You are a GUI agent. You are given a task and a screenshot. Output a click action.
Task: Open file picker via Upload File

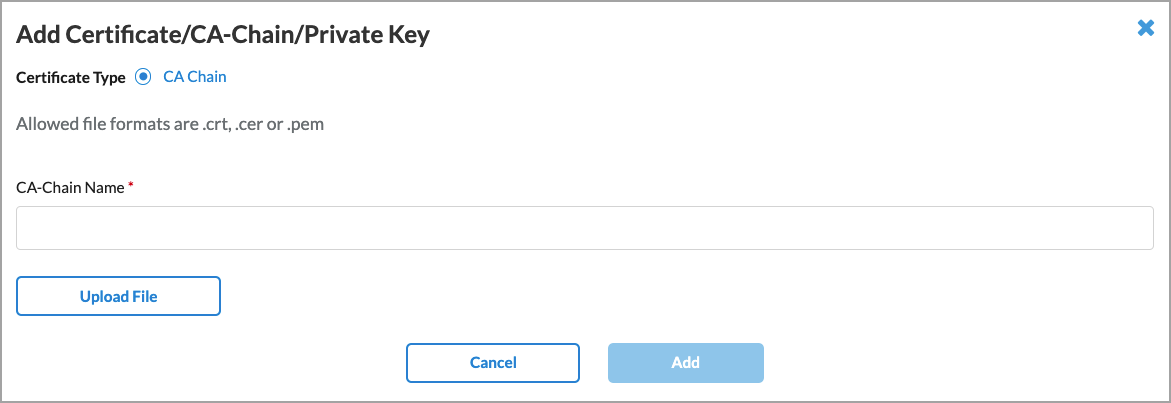click(x=118, y=296)
